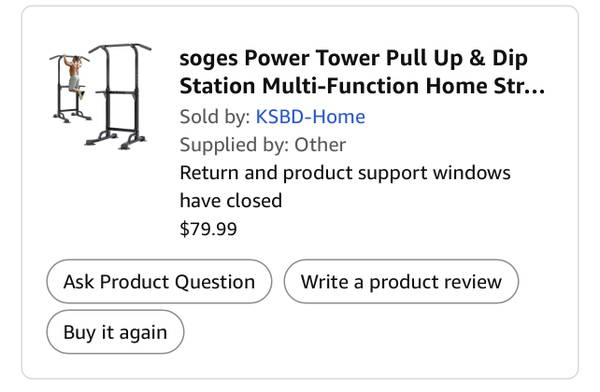The height and width of the screenshot is (392, 600).
Task: Click the Supplied by: Other line
Action: point(262,145)
